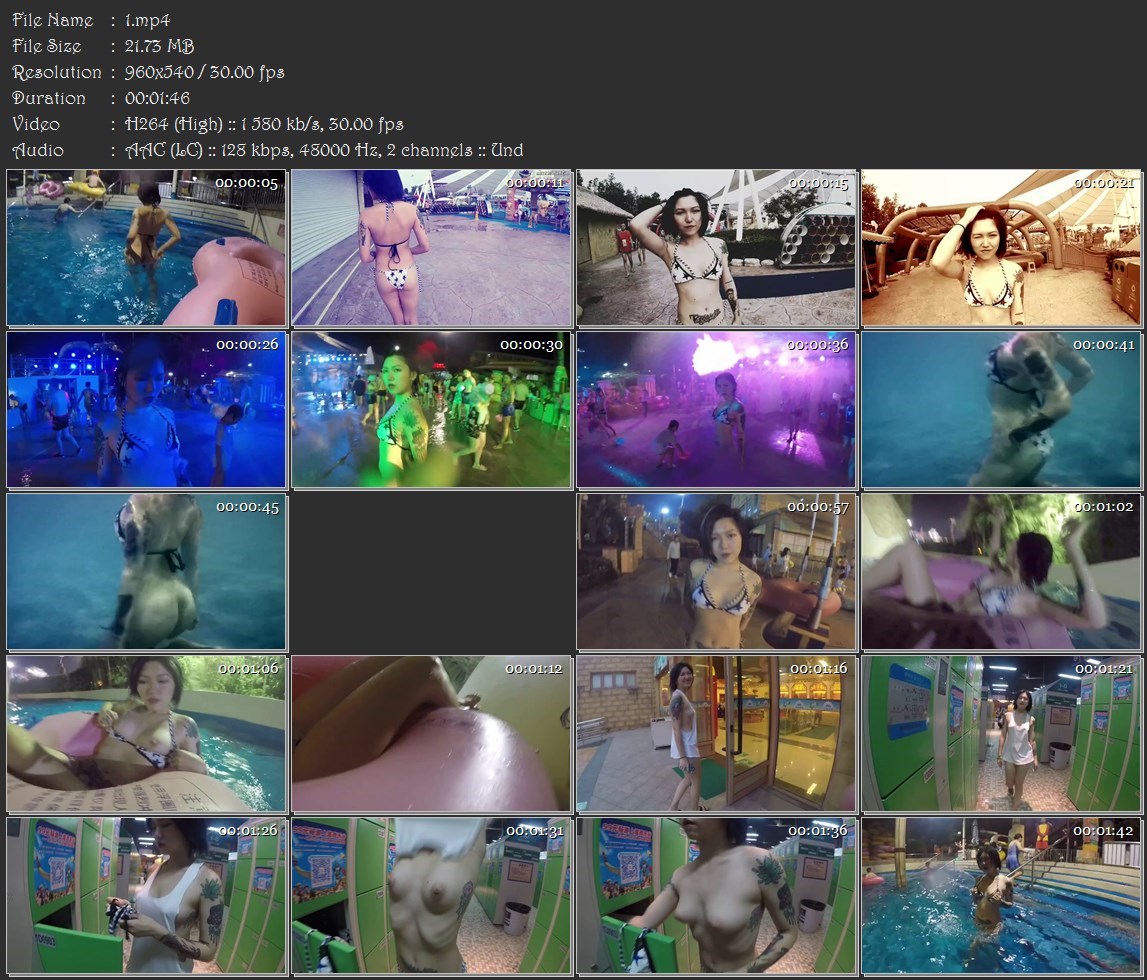This screenshot has height=980, width=1147.
Task: Select the duration value '00:01:46'
Action: pyautogui.click(x=157, y=98)
